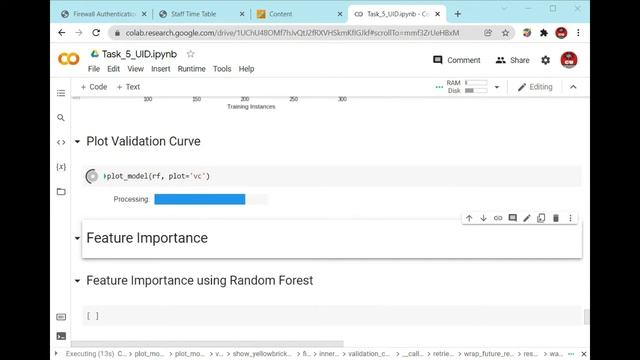Share the notebook

click(512, 60)
